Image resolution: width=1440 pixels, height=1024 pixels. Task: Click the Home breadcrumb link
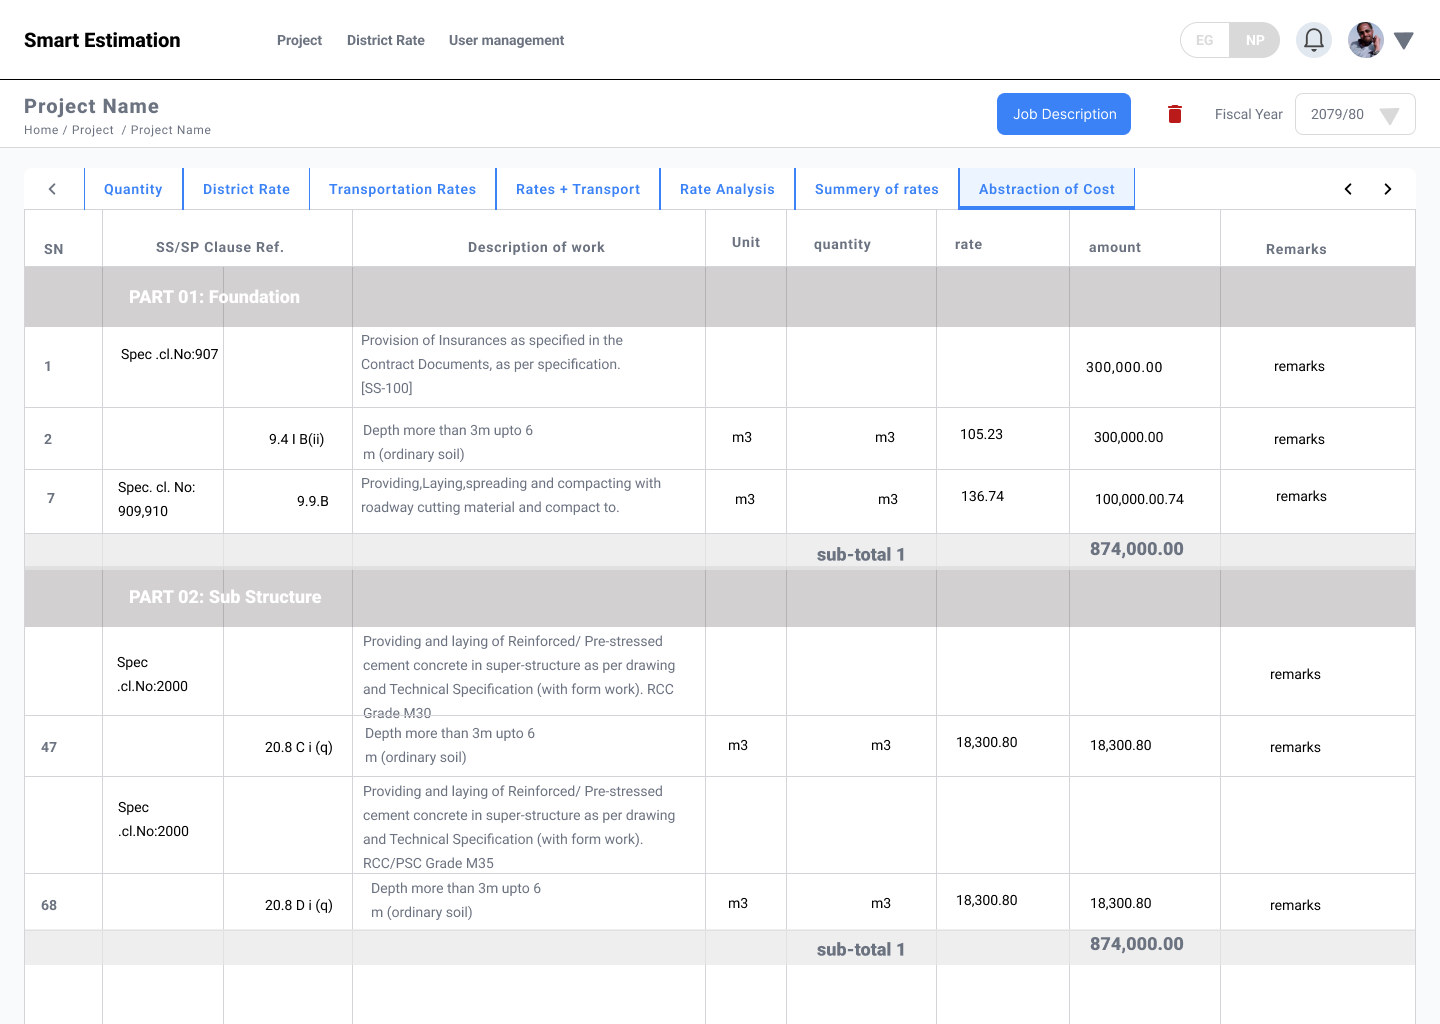coord(41,130)
